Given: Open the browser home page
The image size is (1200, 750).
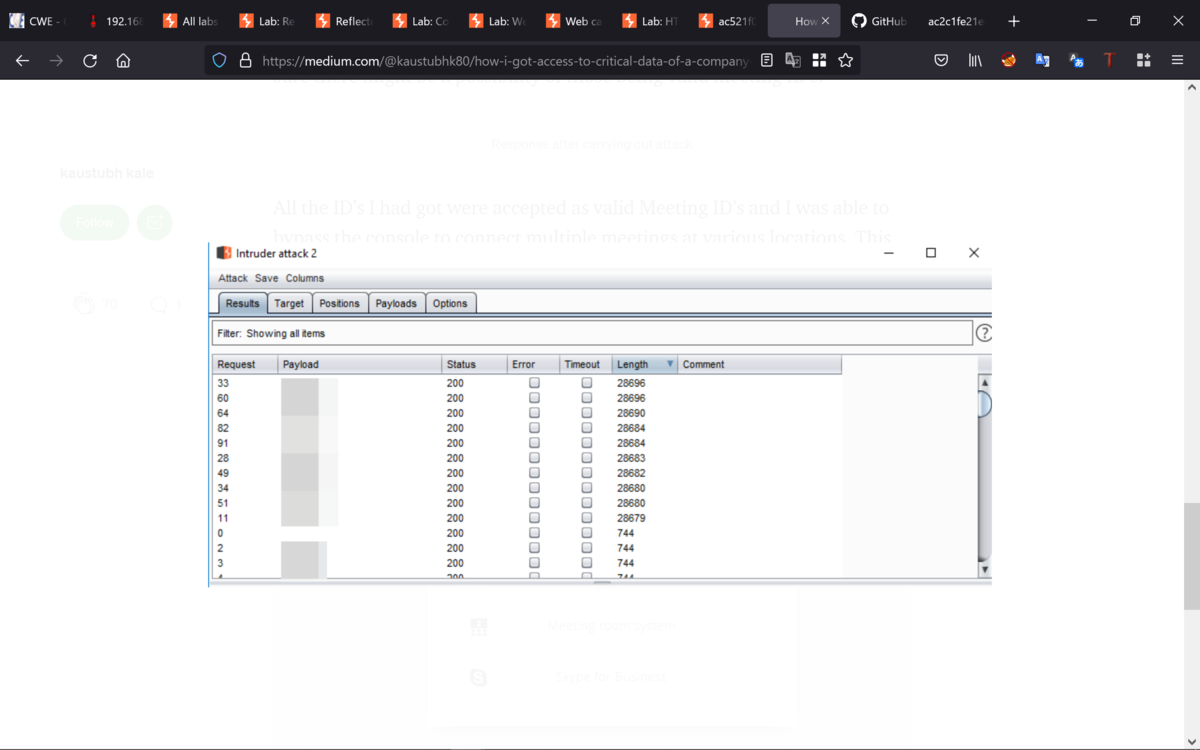Looking at the screenshot, I should pyautogui.click(x=123, y=61).
